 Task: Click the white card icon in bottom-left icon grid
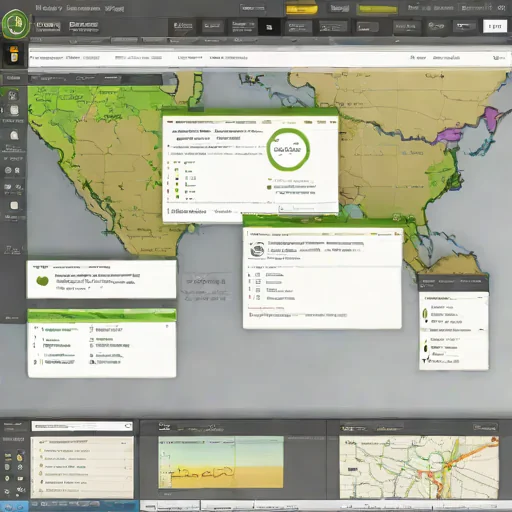(x=21, y=479)
